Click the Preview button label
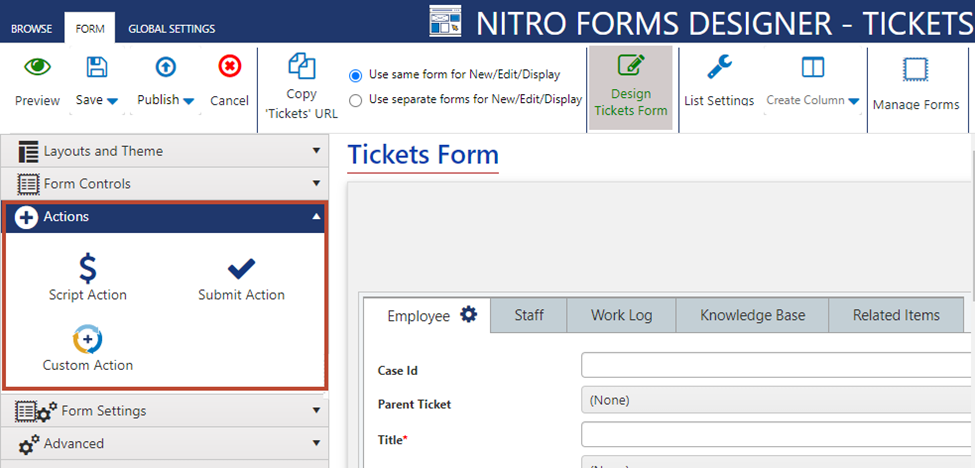Image resolution: width=975 pixels, height=468 pixels. (37, 101)
